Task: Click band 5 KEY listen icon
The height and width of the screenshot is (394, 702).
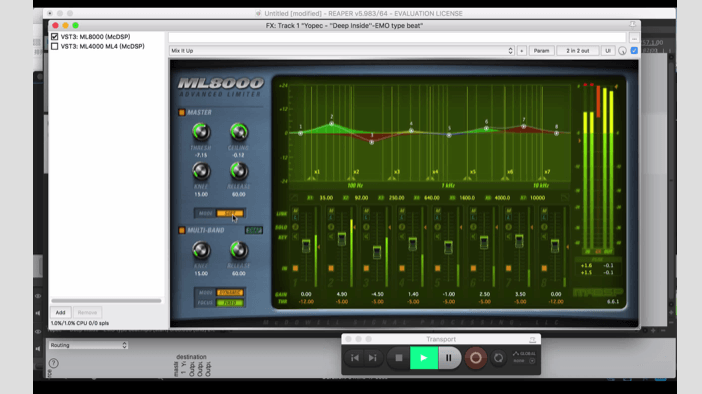Action: (437, 236)
